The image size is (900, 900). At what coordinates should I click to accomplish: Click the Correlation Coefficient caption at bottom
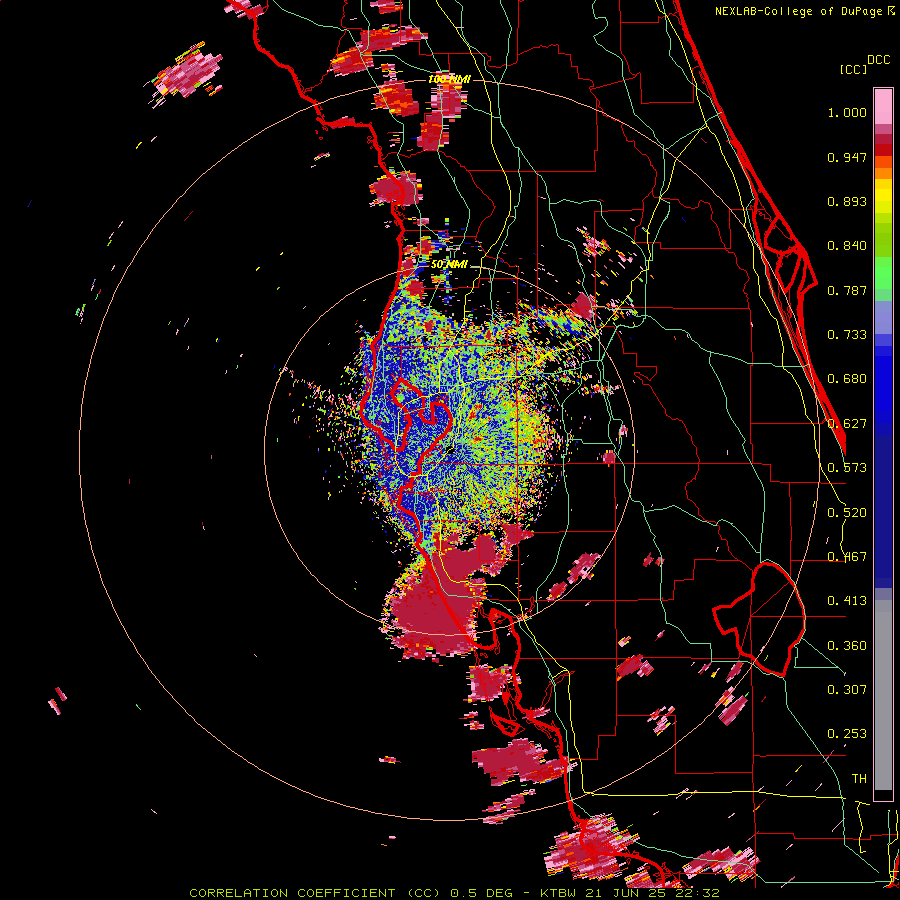click(x=454, y=893)
